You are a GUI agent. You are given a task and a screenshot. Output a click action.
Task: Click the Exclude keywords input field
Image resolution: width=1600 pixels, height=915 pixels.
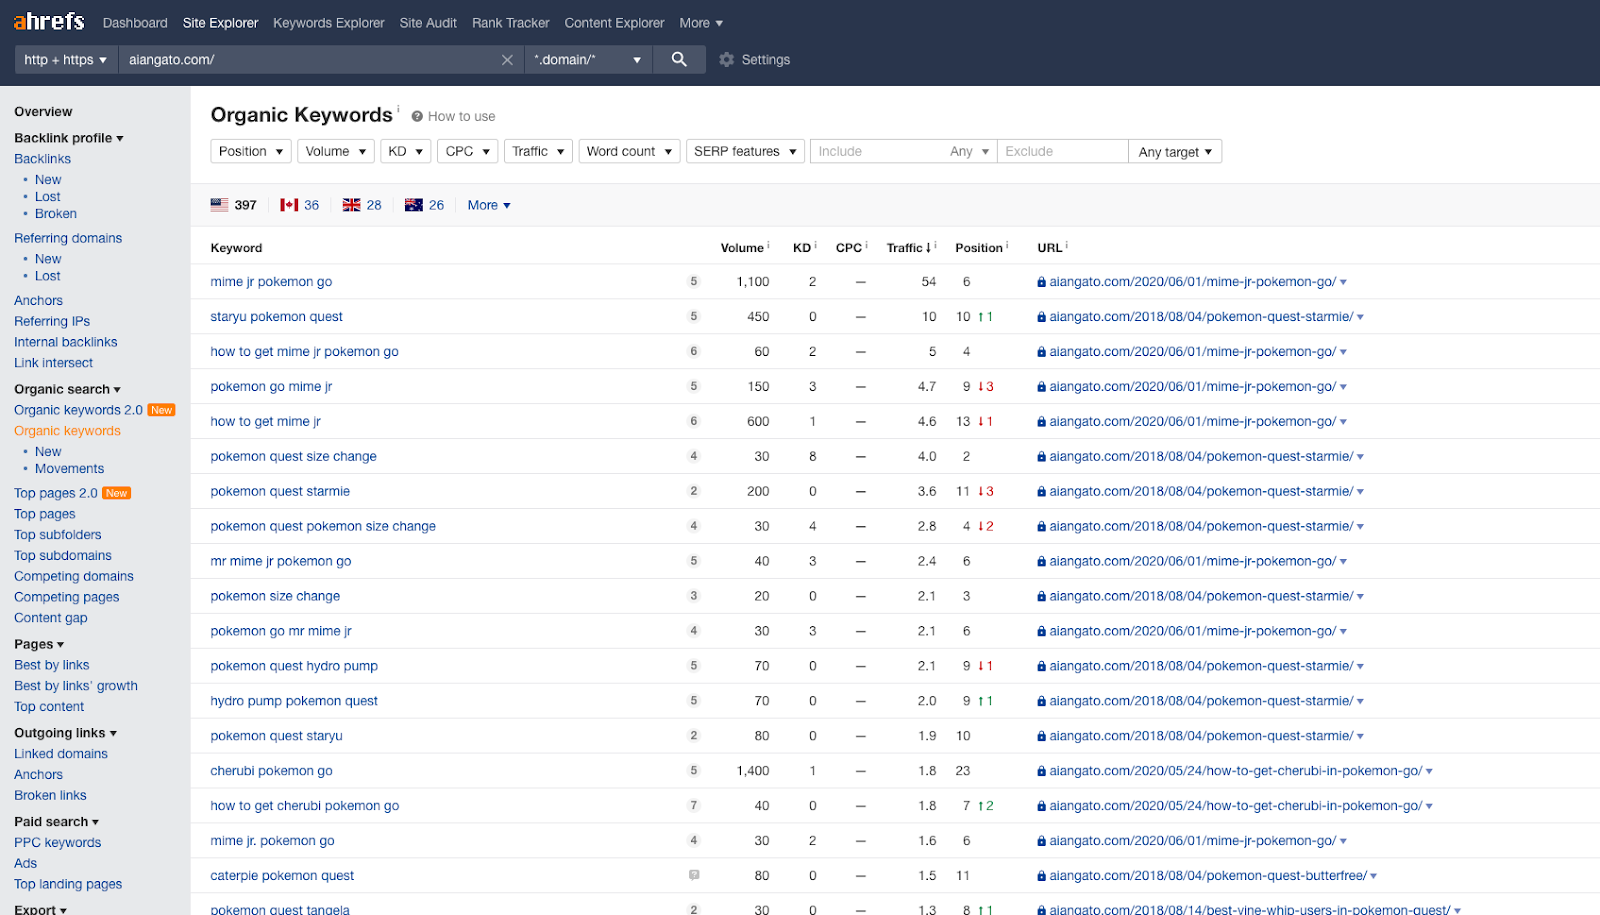tap(1063, 151)
